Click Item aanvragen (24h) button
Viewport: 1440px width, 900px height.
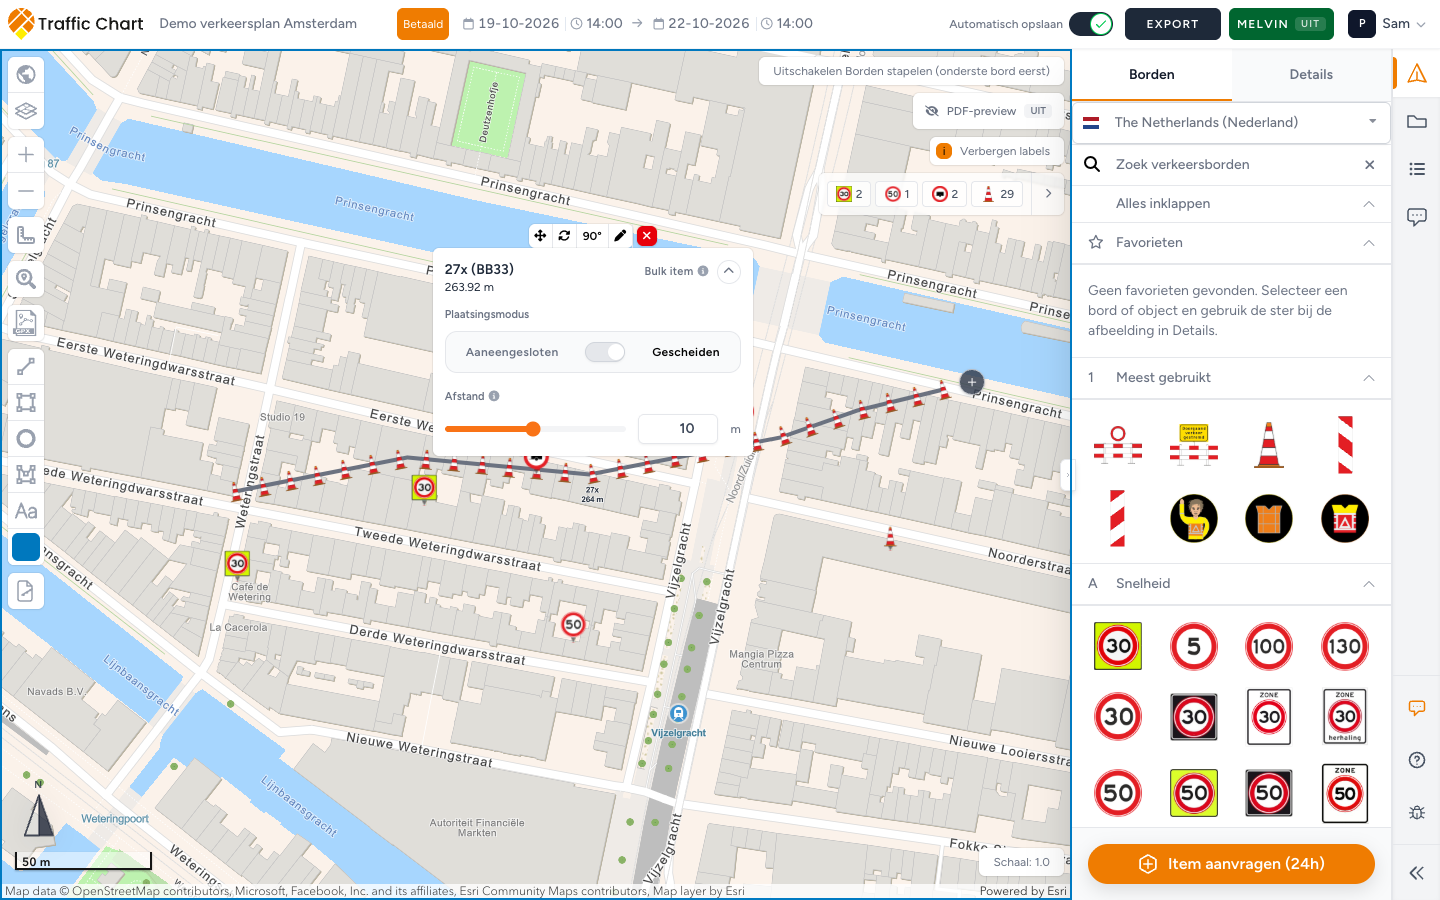pos(1231,864)
